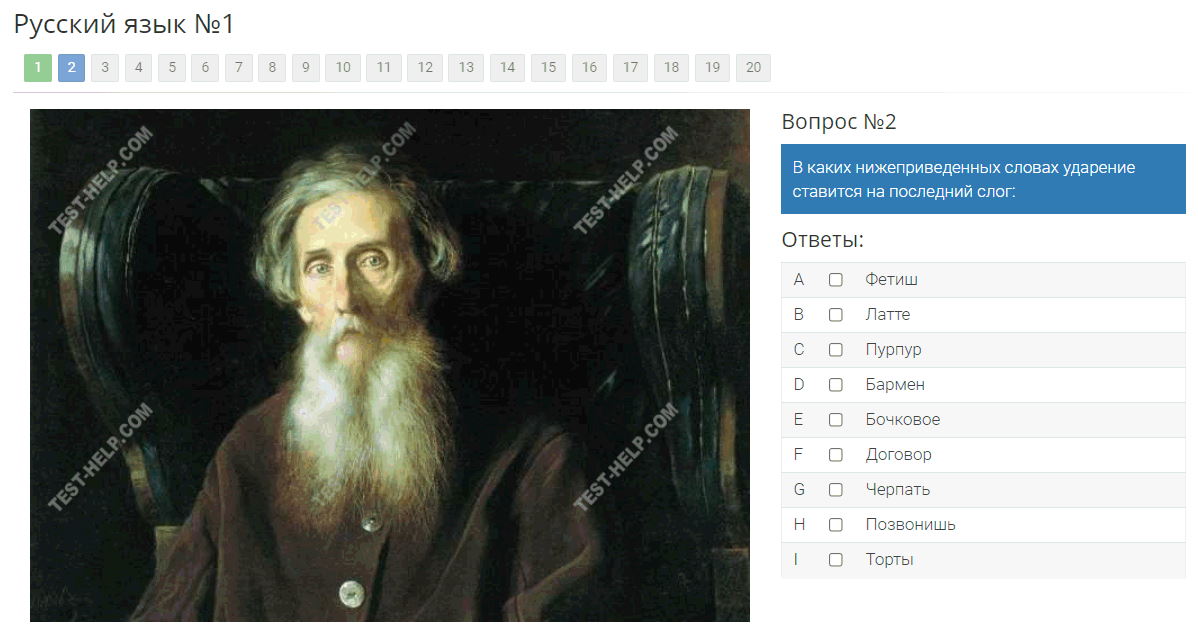This screenshot has width=1198, height=637.
Task: Open question 17
Action: [630, 67]
